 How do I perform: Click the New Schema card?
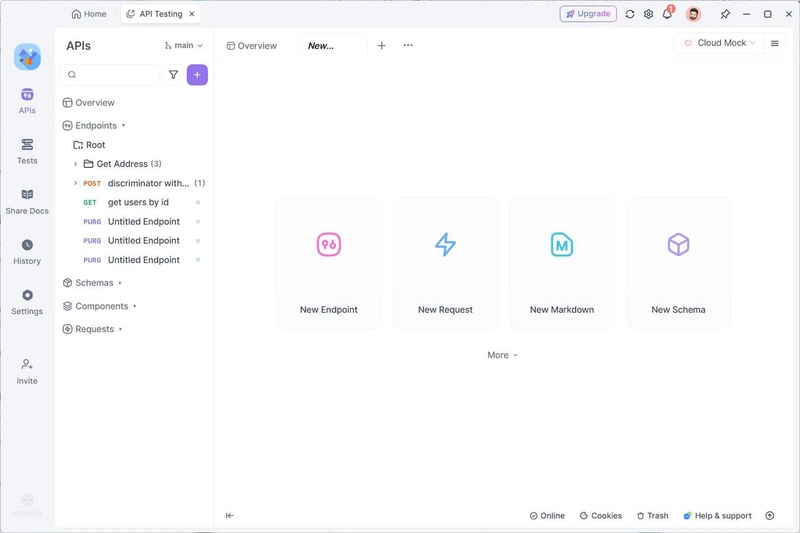click(678, 263)
